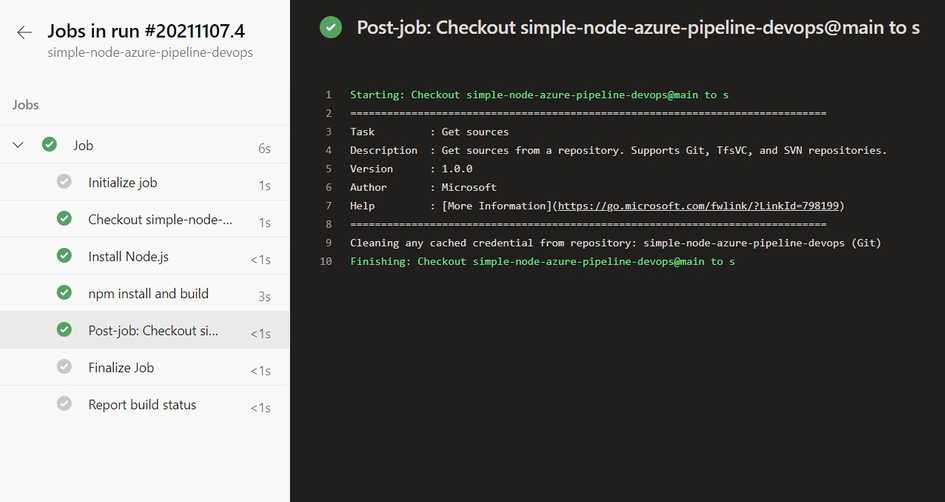Collapse the Job tree with the chevron
This screenshot has width=945, height=502.
[x=18, y=145]
